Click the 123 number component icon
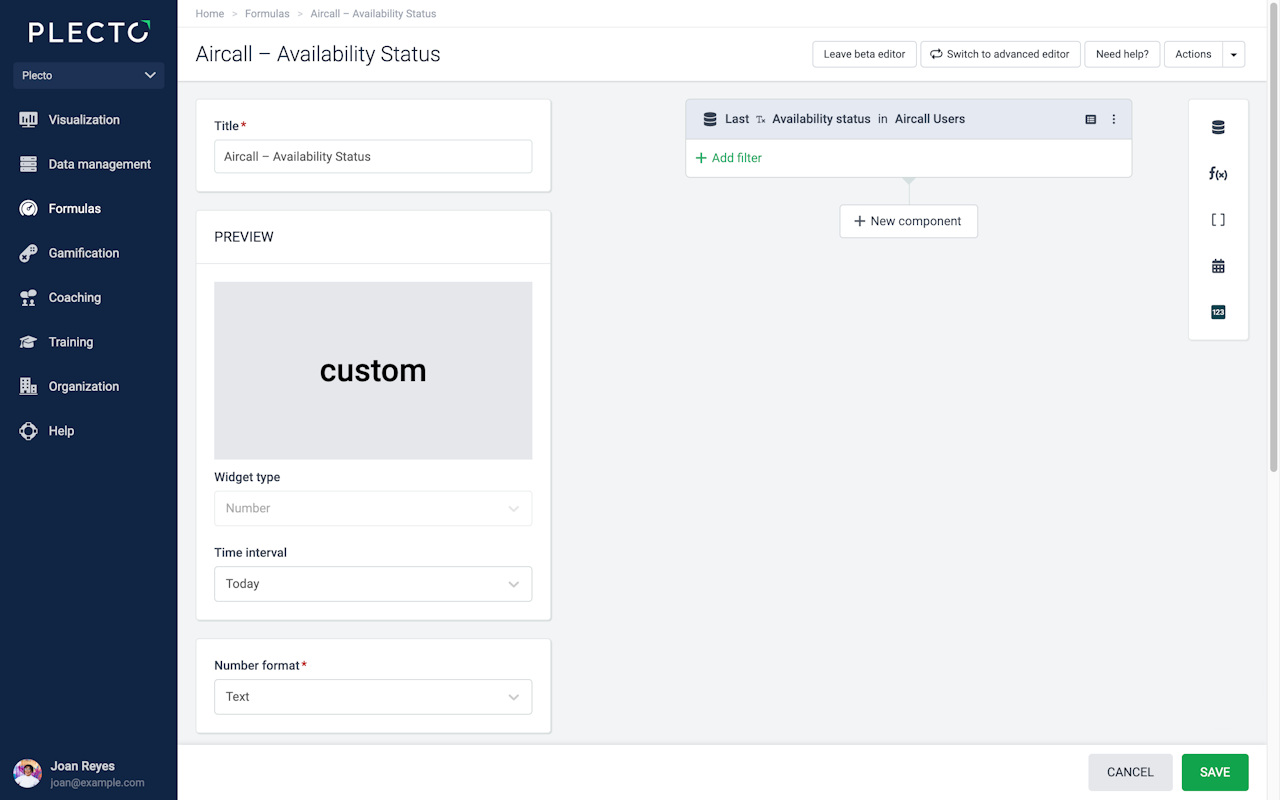Image resolution: width=1280 pixels, height=800 pixels. click(1218, 312)
